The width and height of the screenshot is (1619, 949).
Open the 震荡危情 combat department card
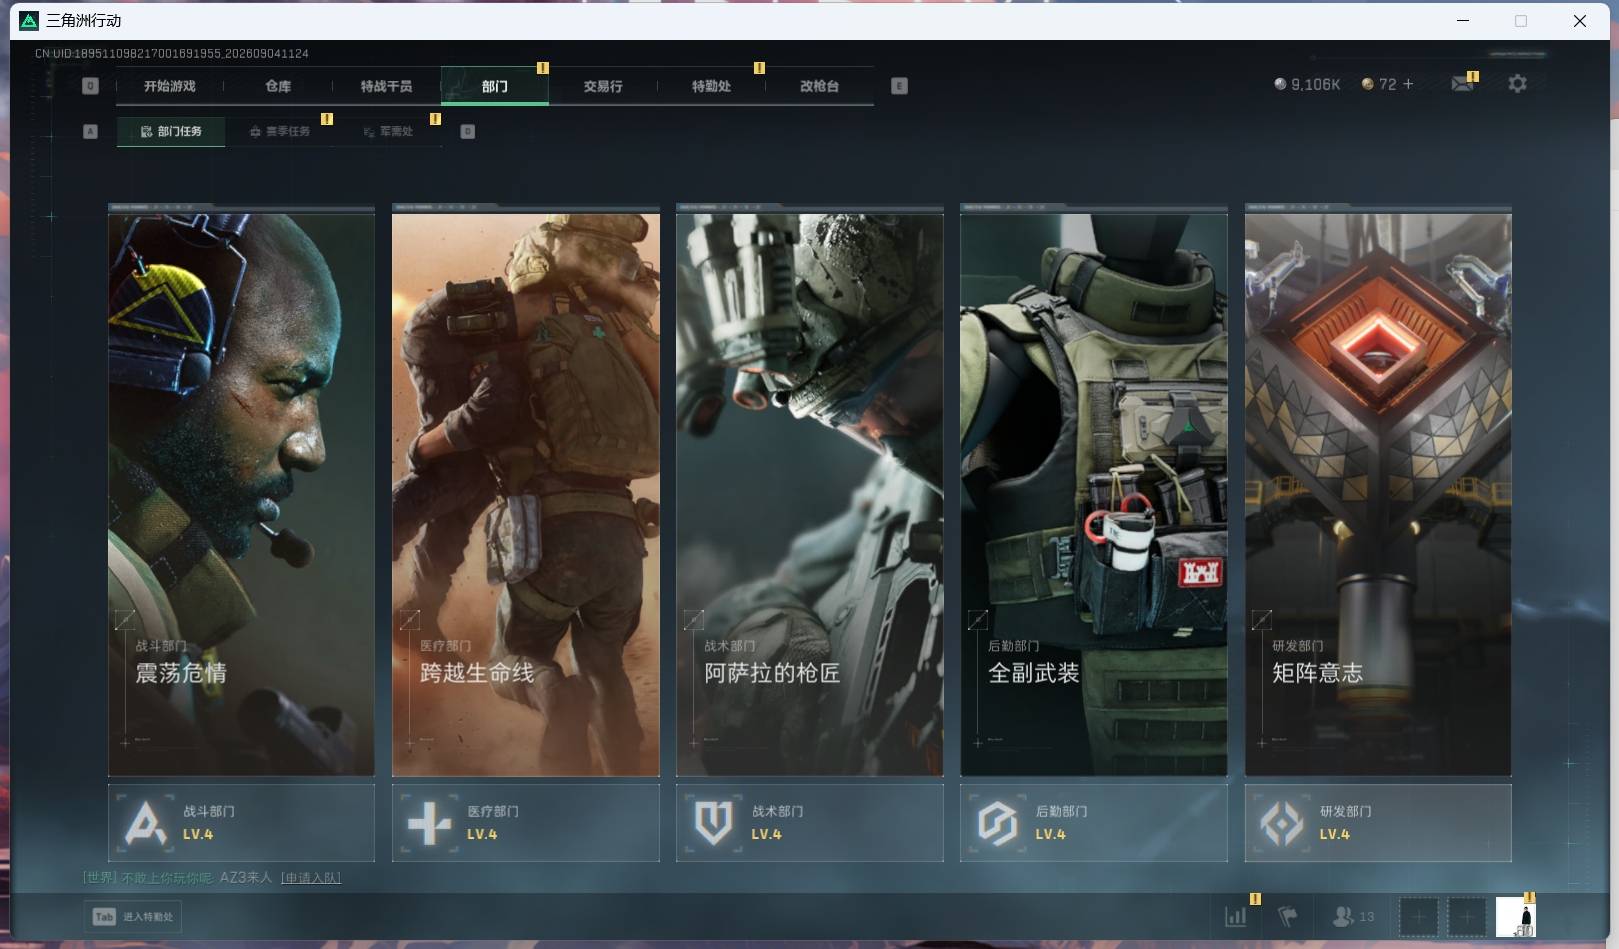(241, 491)
